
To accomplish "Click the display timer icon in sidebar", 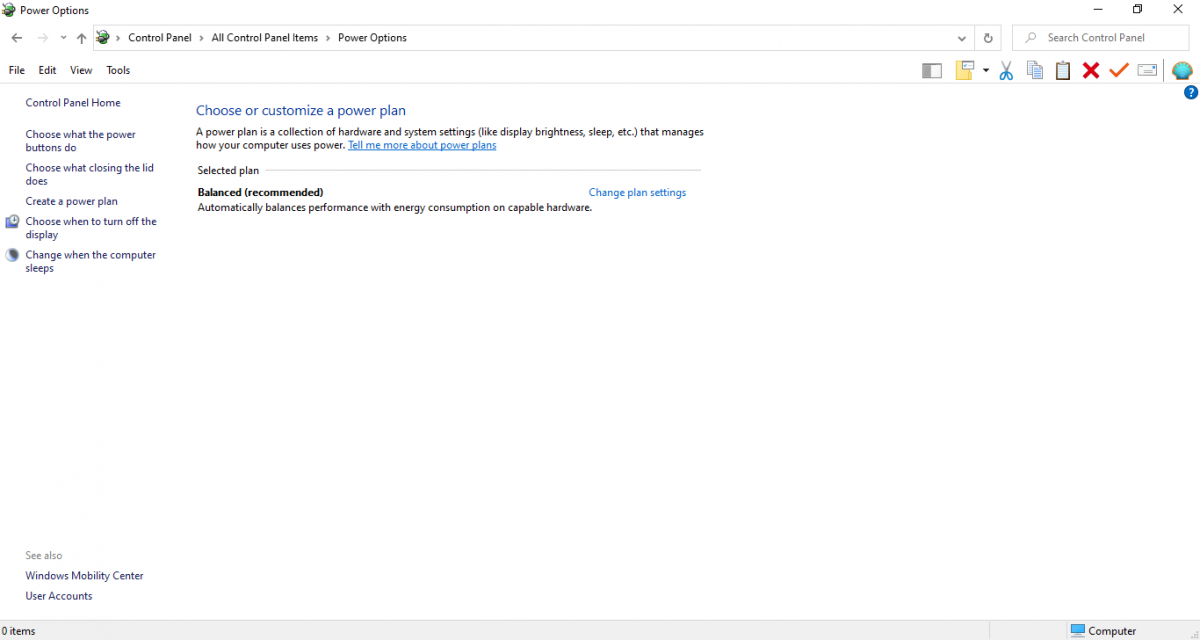I will click(x=12, y=222).
